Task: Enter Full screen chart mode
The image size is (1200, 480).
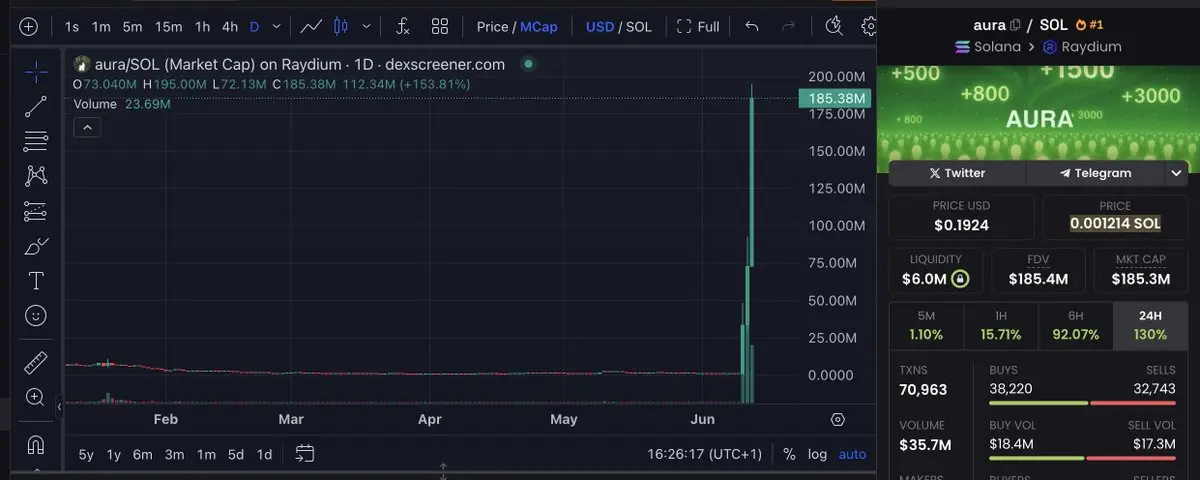Action: pos(698,27)
